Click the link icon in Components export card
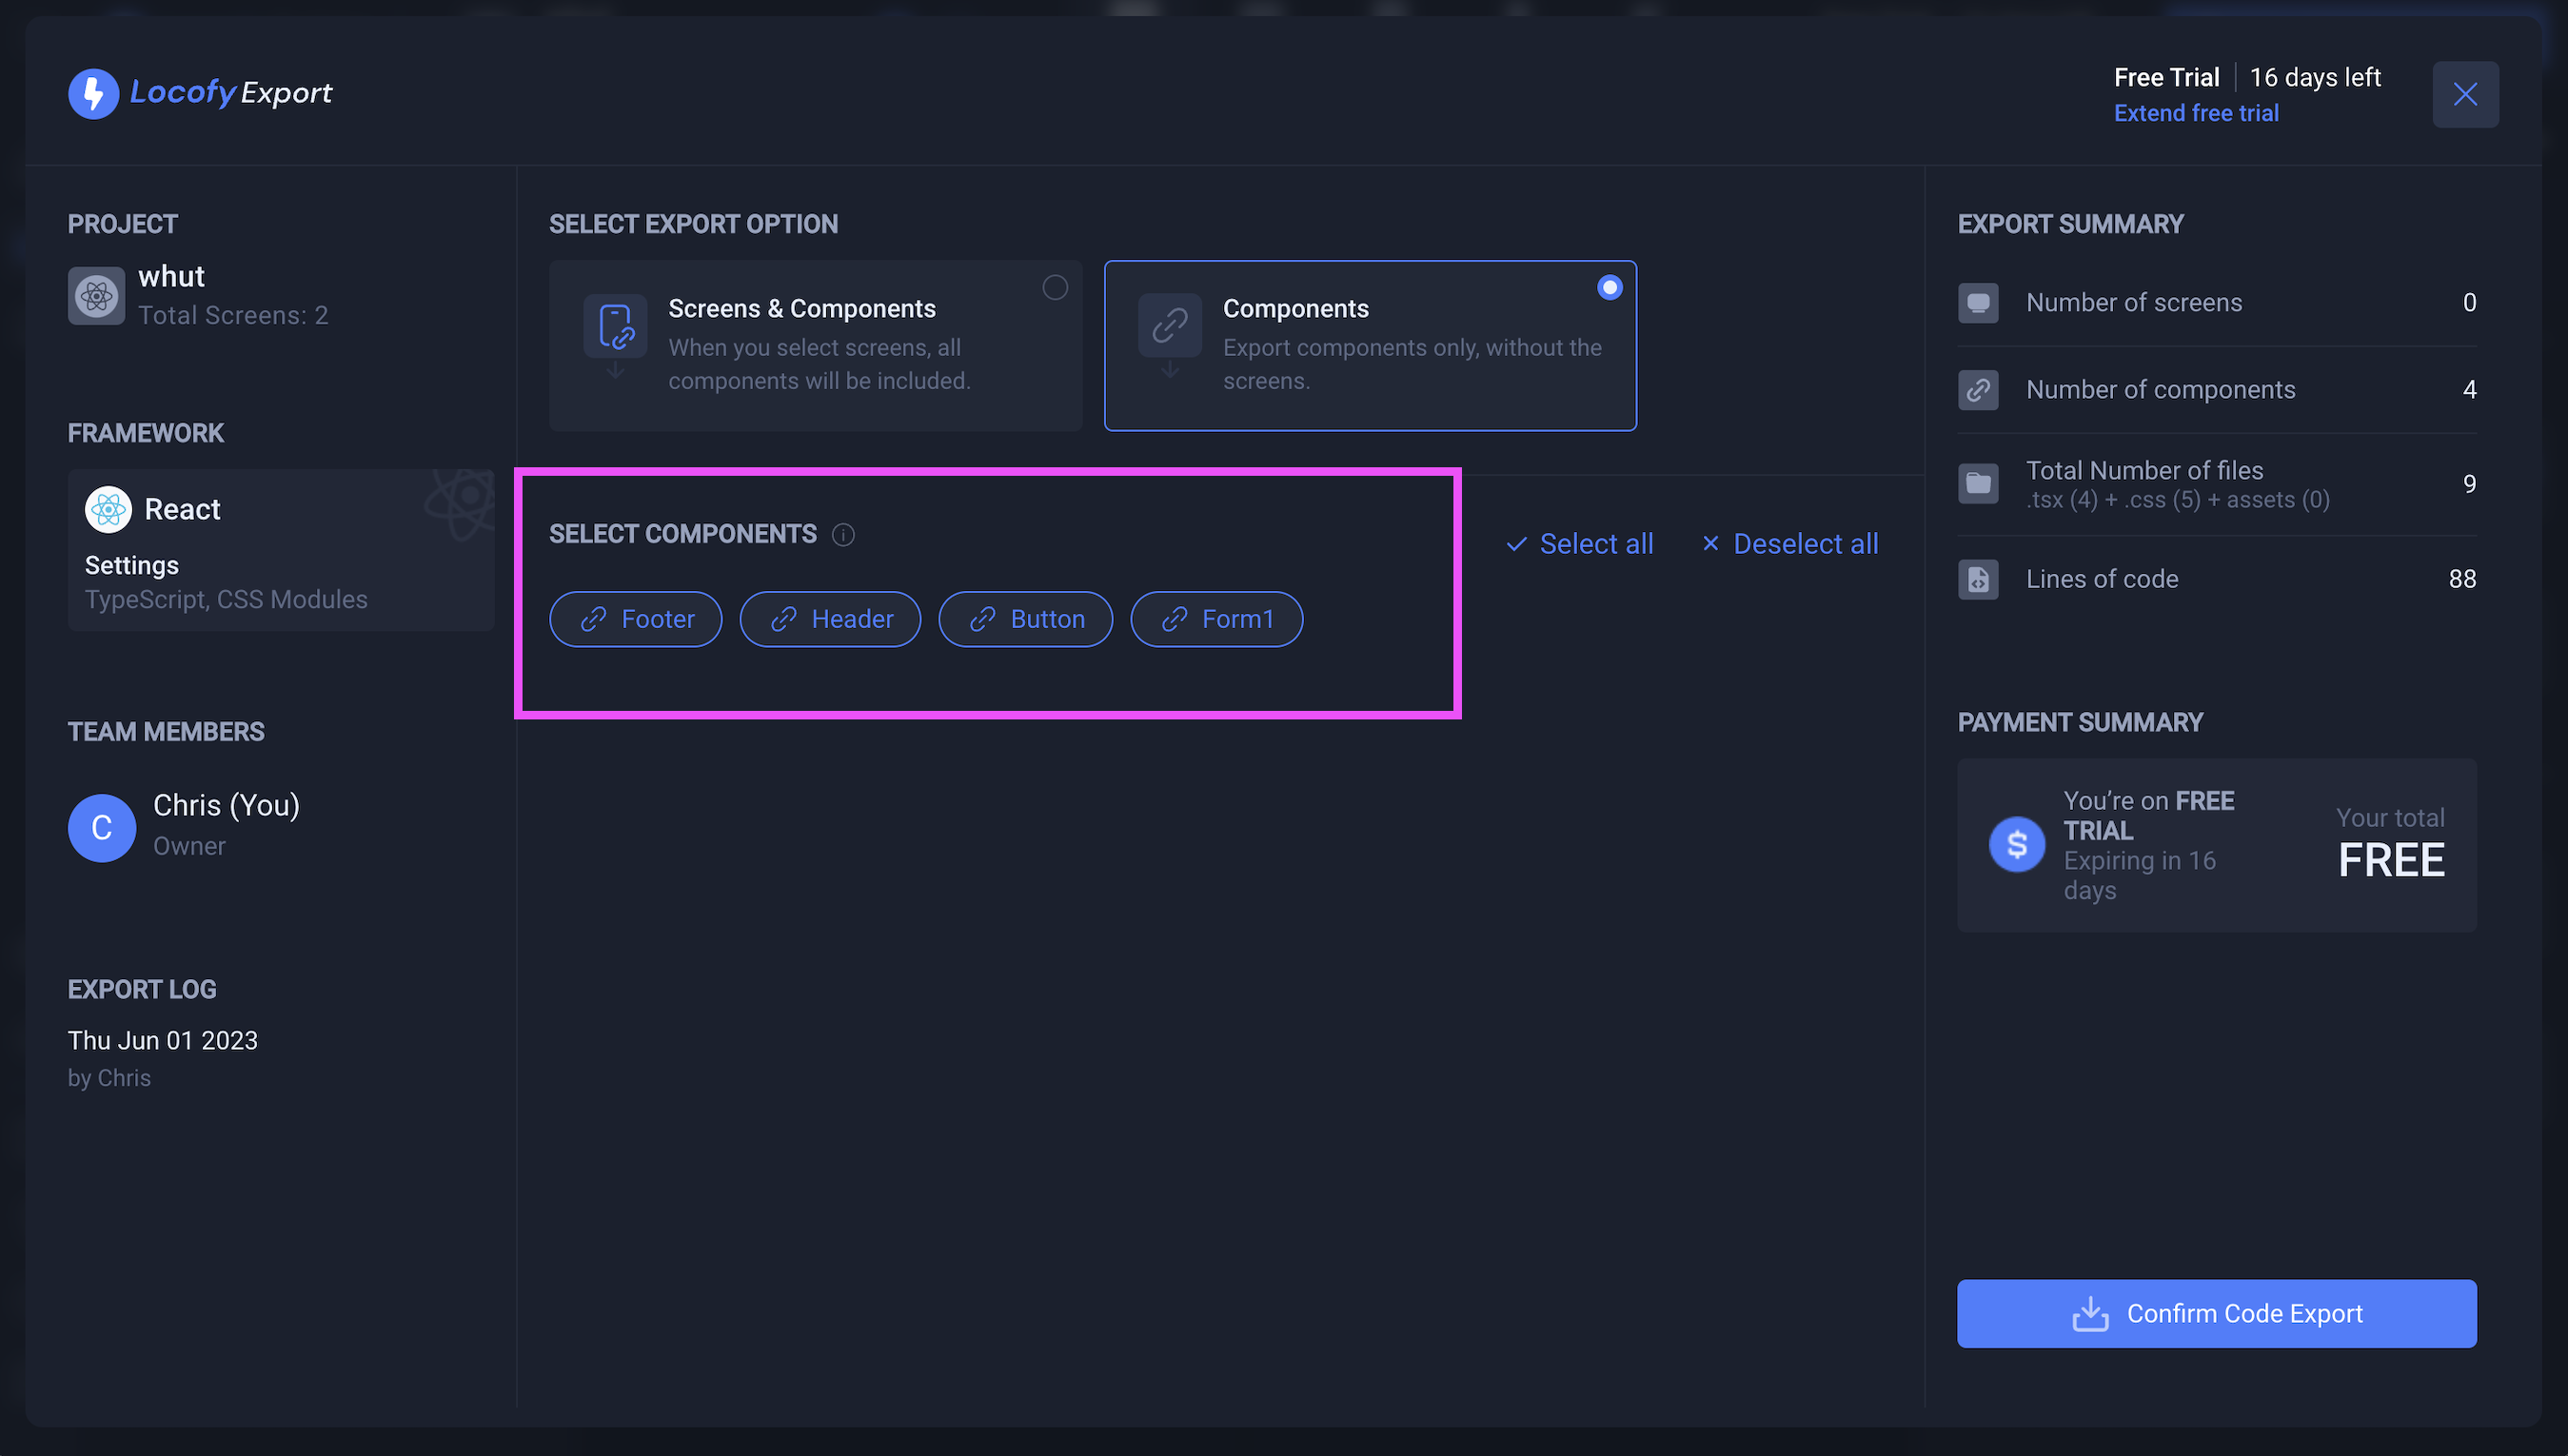This screenshot has width=2568, height=1456. tap(1169, 326)
